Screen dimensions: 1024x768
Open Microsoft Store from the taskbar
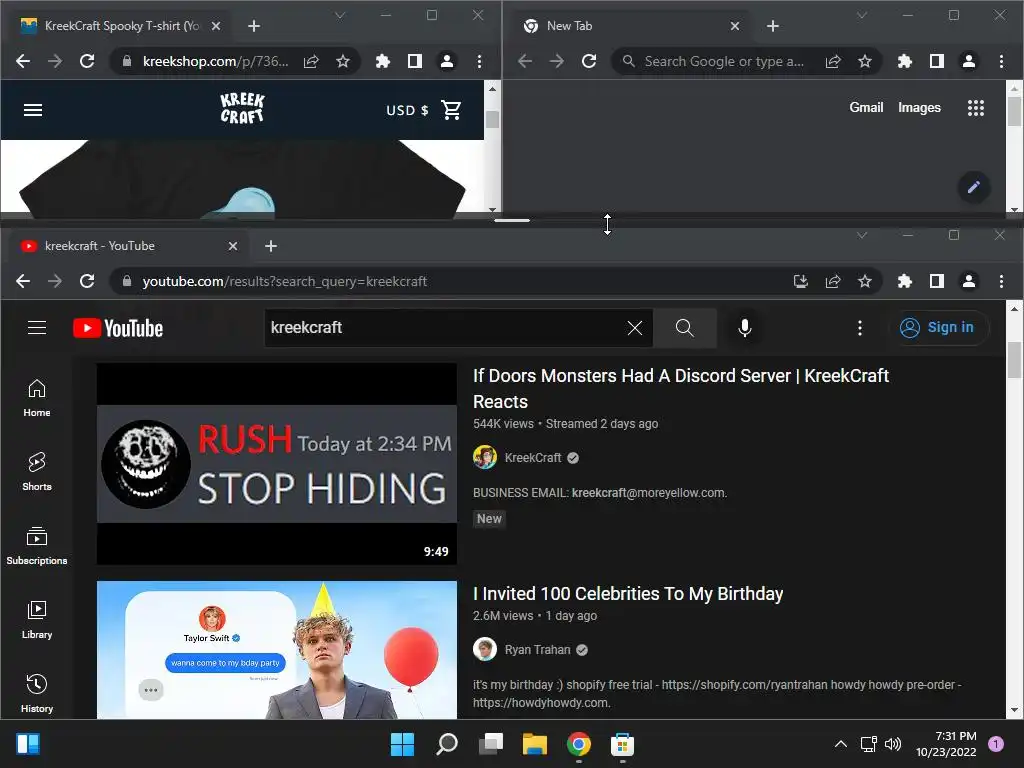click(622, 744)
